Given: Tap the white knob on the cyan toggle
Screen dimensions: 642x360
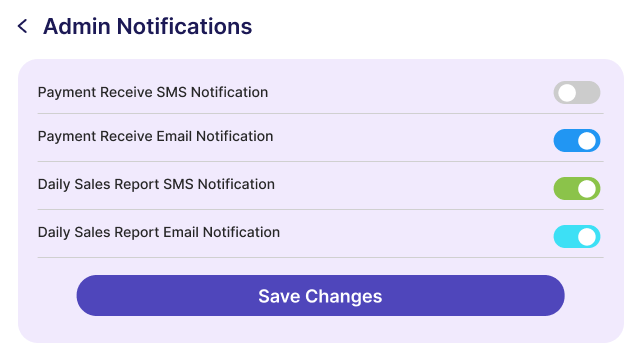Looking at the screenshot, I should coord(587,237).
